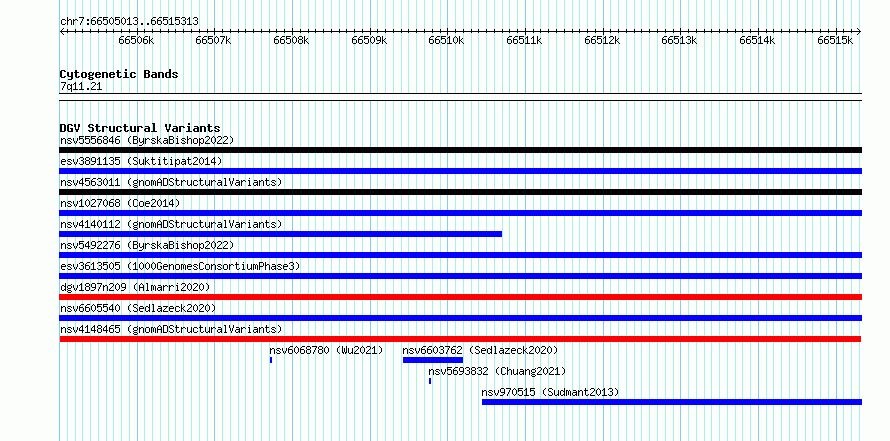Click the DGV Structural Variants track title

(140, 128)
